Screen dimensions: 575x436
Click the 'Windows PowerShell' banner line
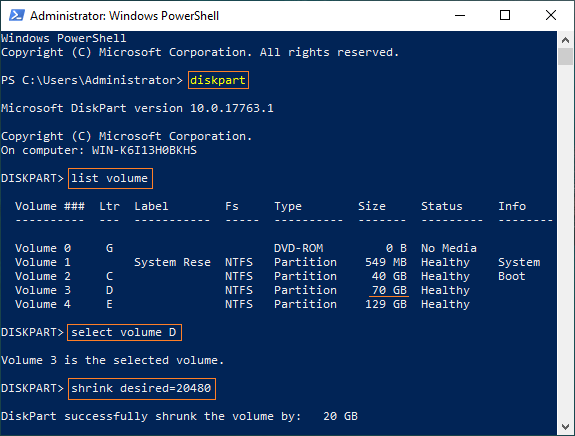point(63,38)
